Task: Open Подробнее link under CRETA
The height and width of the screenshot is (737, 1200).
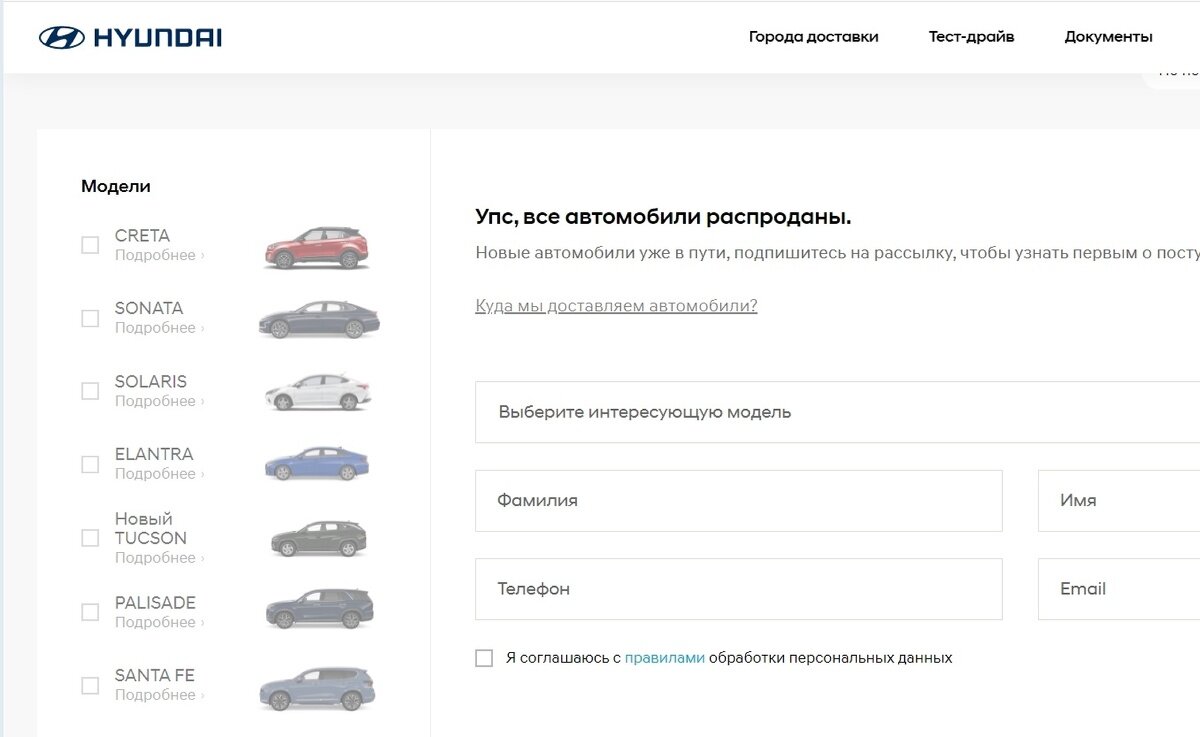Action: pyautogui.click(x=159, y=255)
